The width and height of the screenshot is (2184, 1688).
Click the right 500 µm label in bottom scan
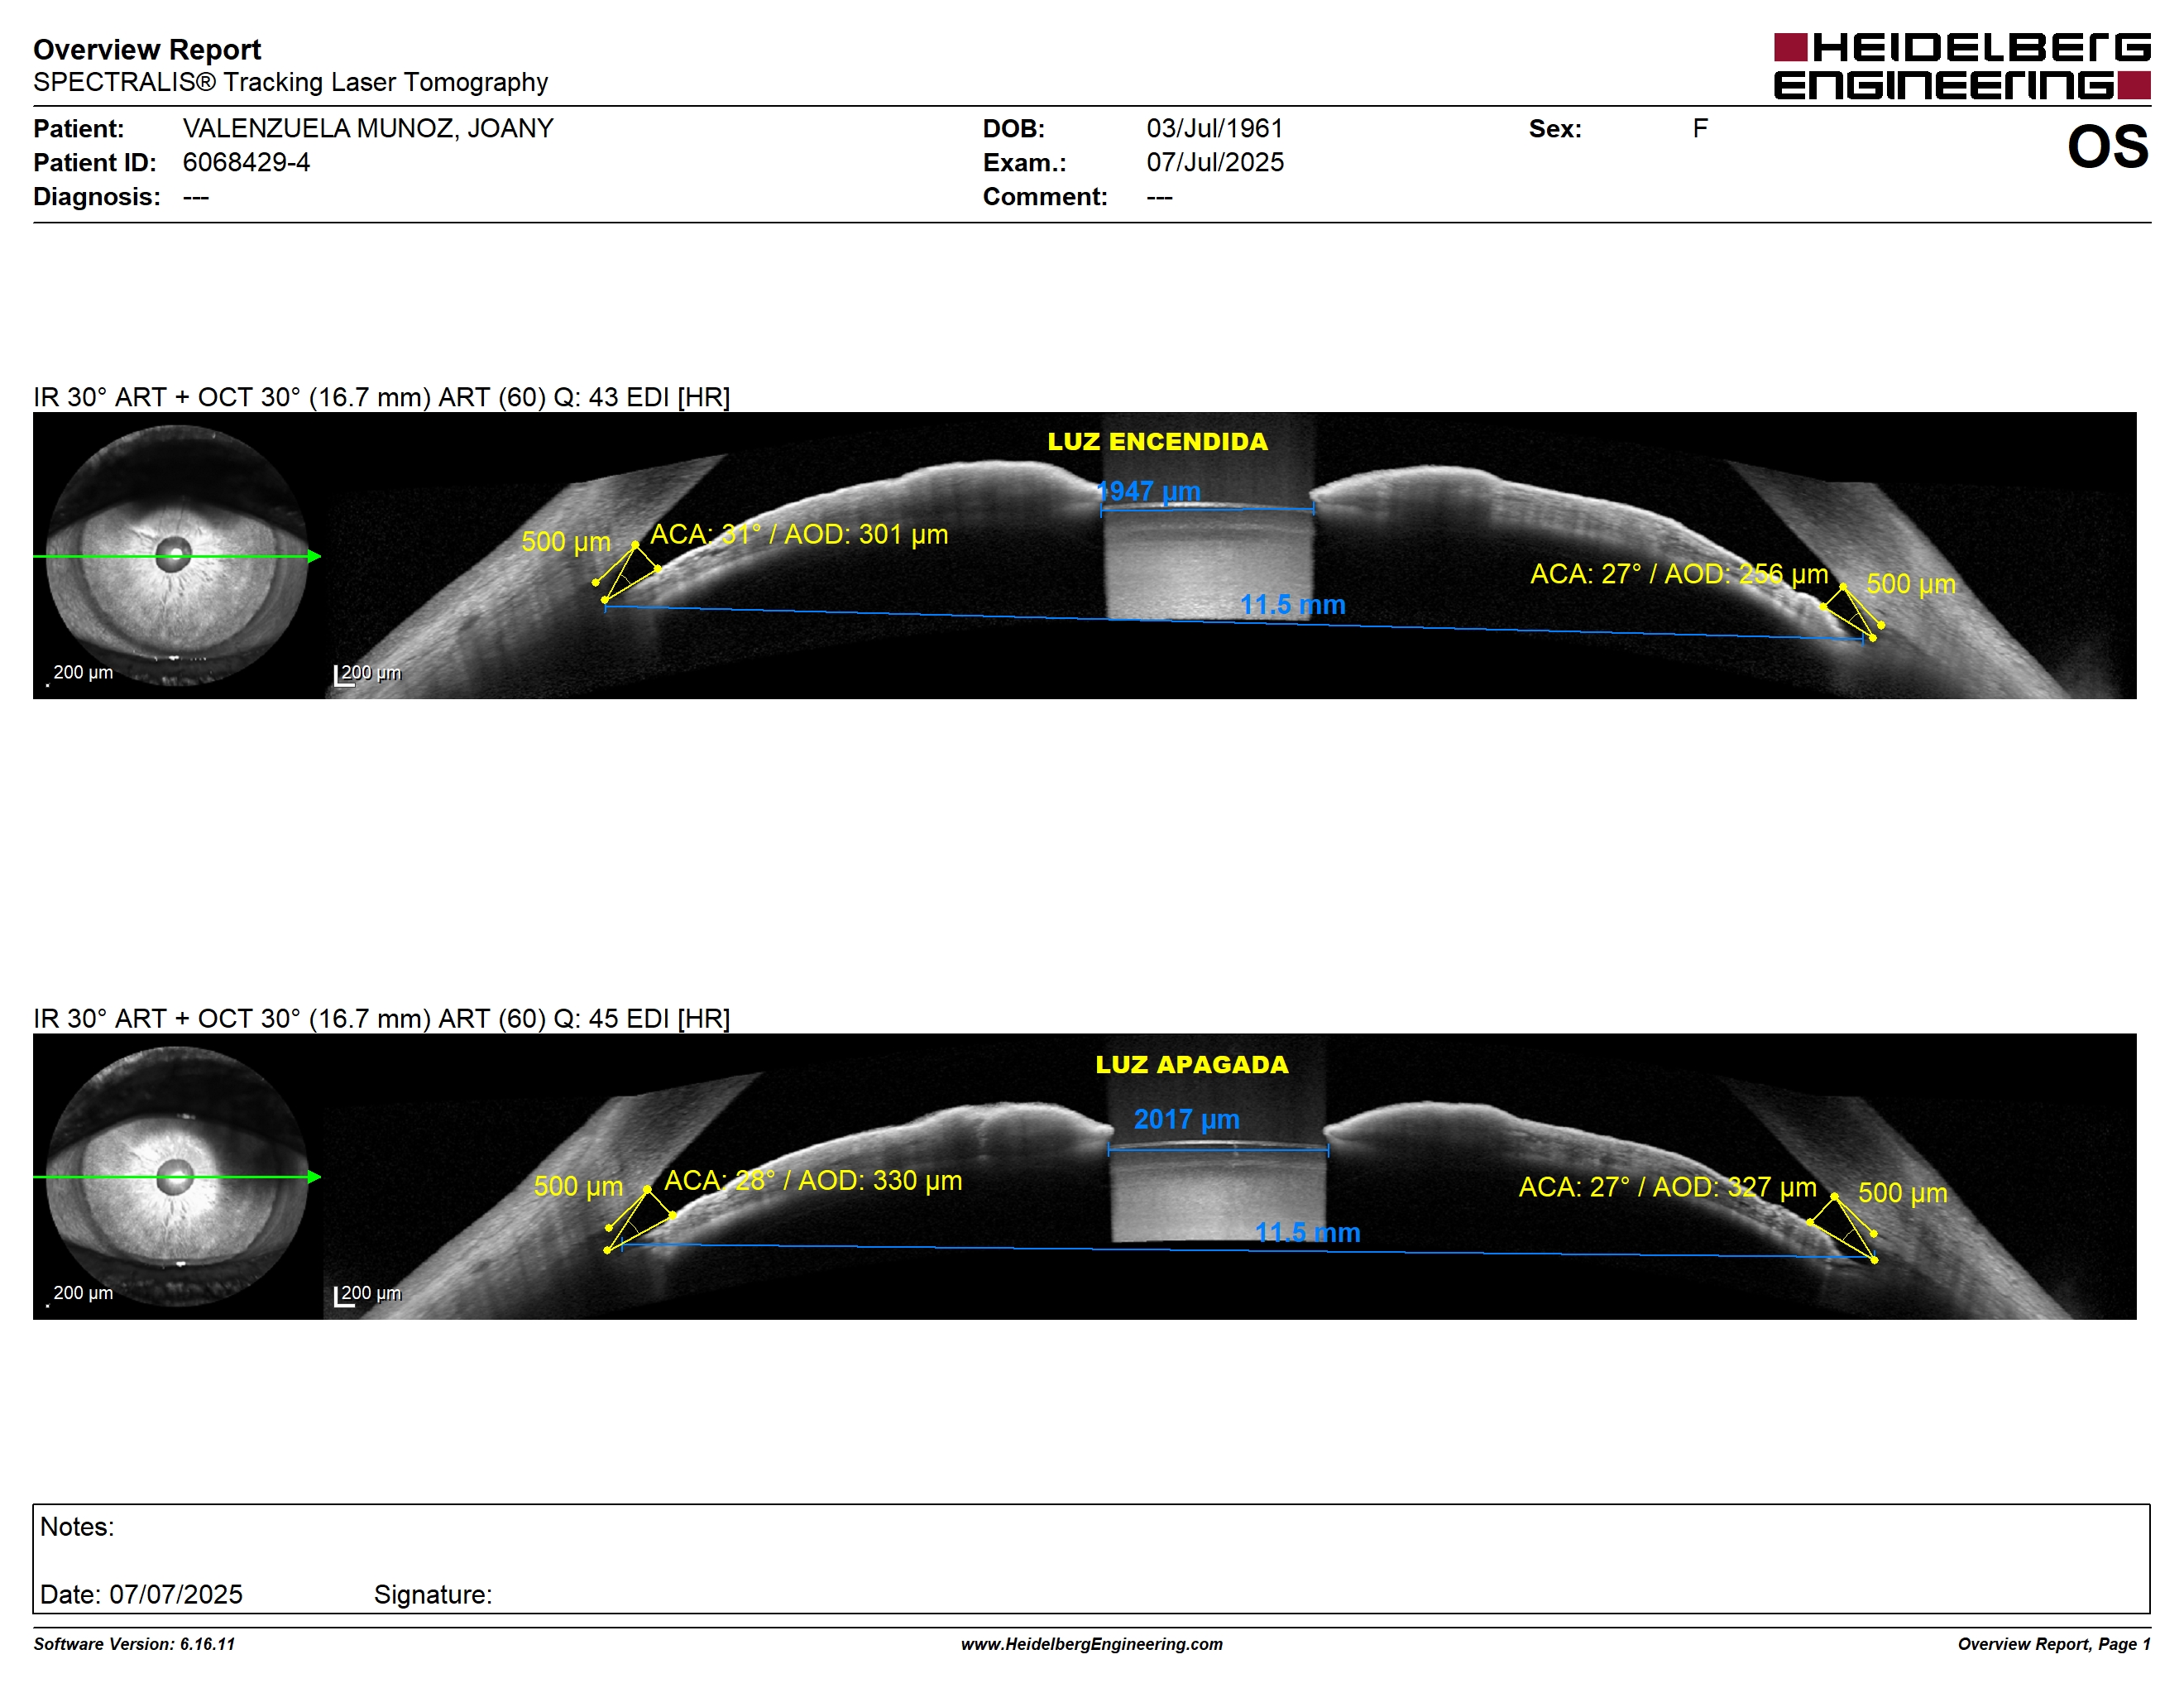(1902, 1192)
